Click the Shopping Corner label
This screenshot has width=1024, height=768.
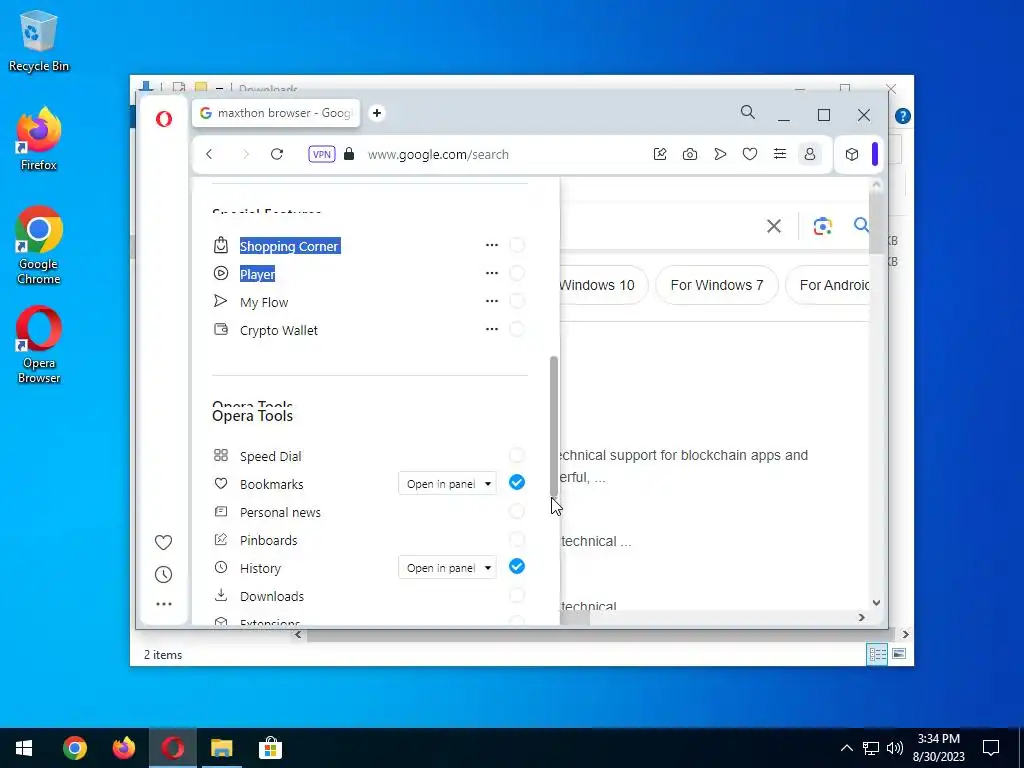click(289, 246)
